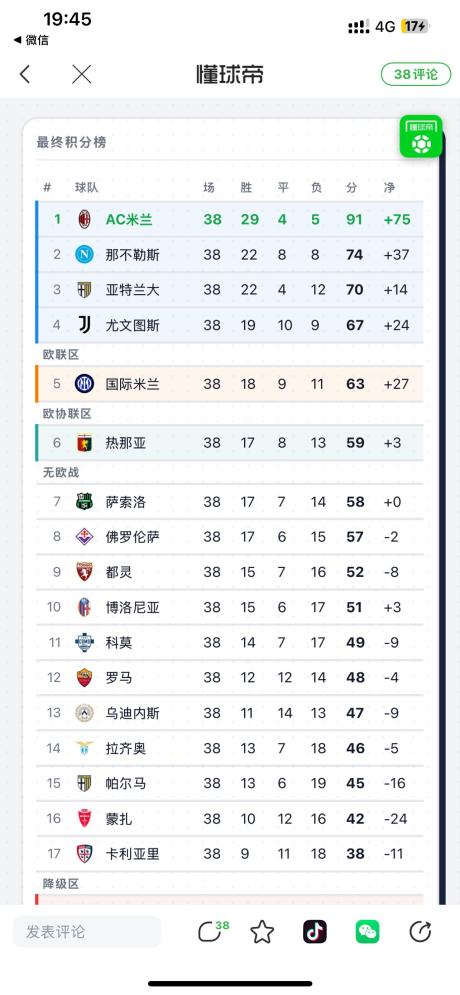
Task: Select the 尤文图斯 Juventus logo
Action: 84,325
